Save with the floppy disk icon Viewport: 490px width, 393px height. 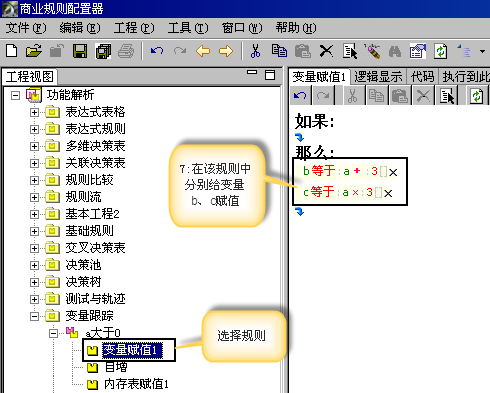pyautogui.click(x=80, y=51)
